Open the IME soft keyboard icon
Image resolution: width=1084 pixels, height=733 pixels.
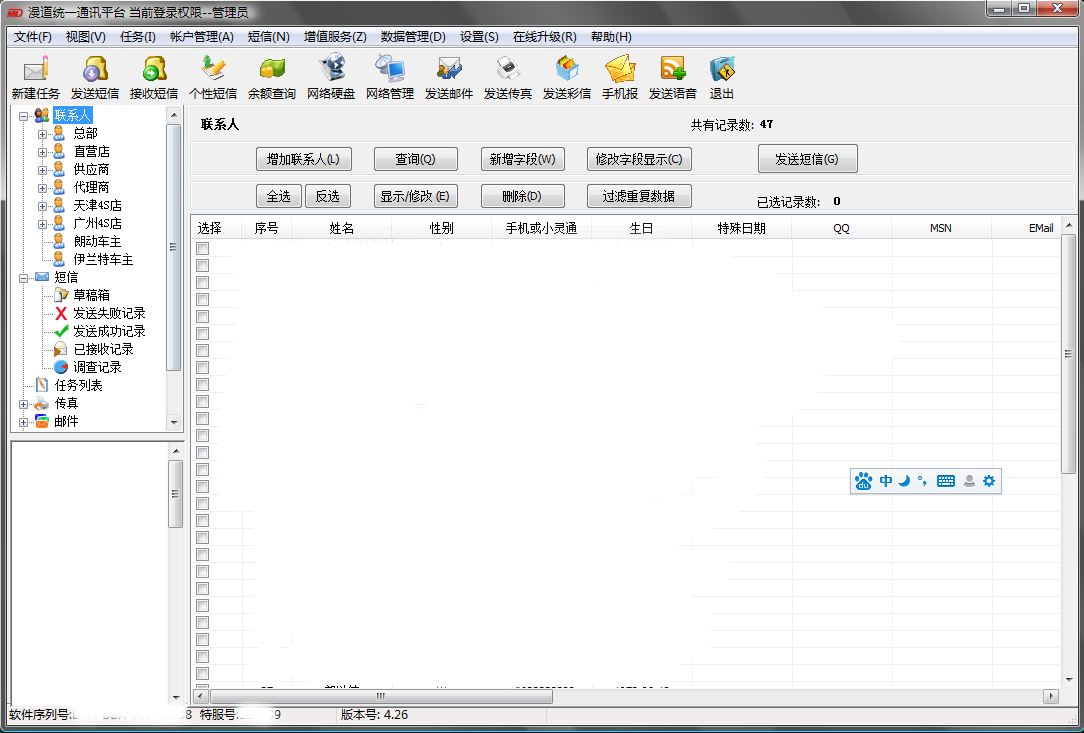pos(946,481)
